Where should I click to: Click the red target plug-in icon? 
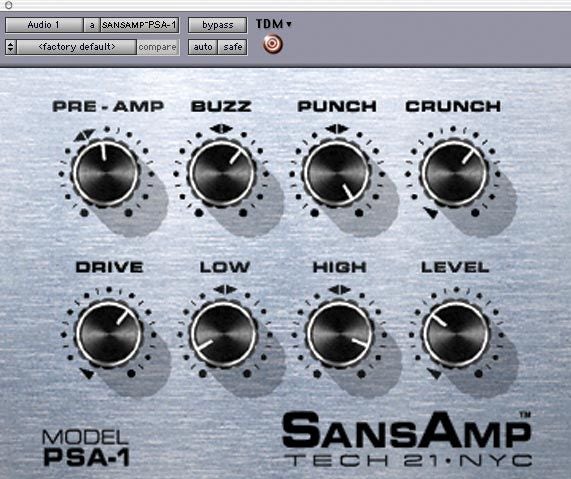click(x=272, y=44)
